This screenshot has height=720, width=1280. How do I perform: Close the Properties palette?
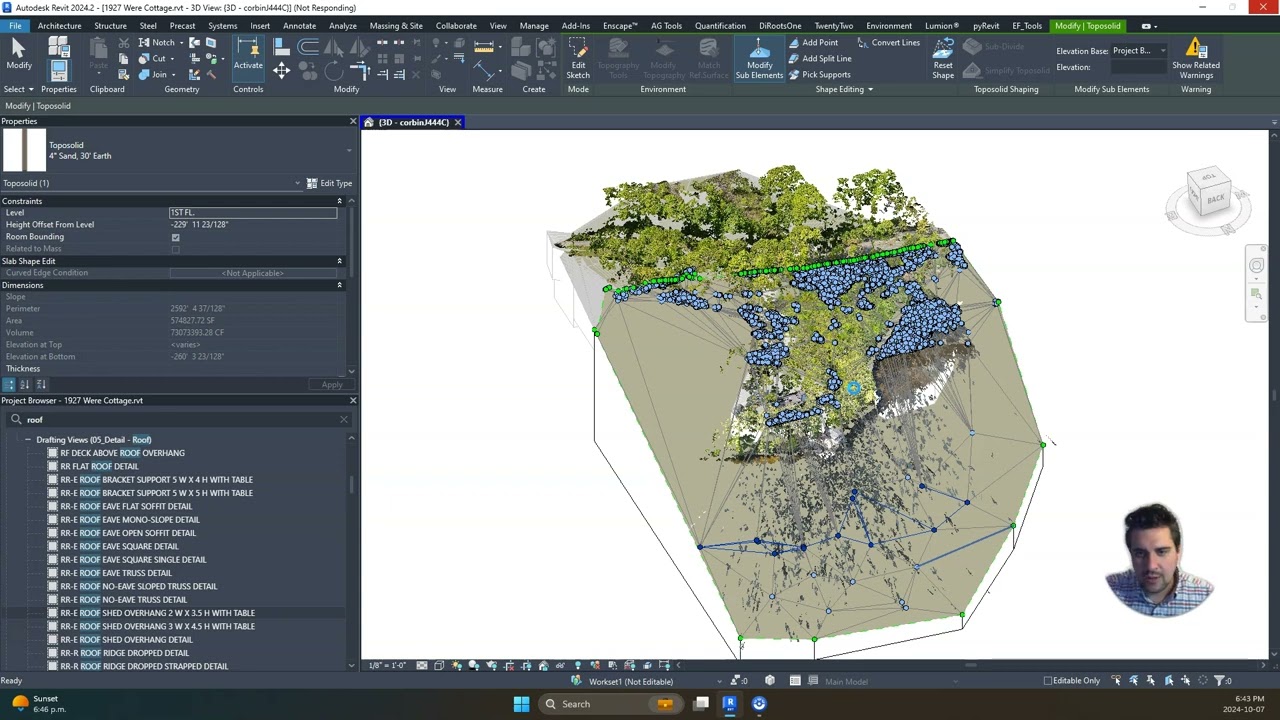tap(353, 121)
